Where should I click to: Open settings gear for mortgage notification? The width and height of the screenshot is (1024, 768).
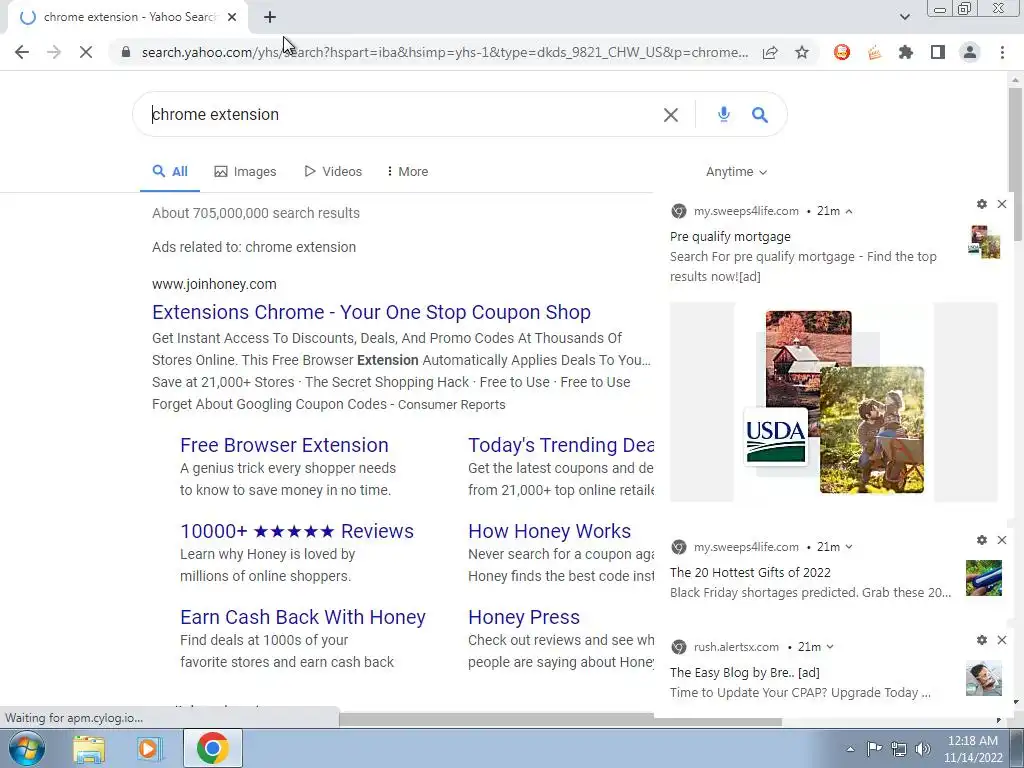pyautogui.click(x=982, y=204)
